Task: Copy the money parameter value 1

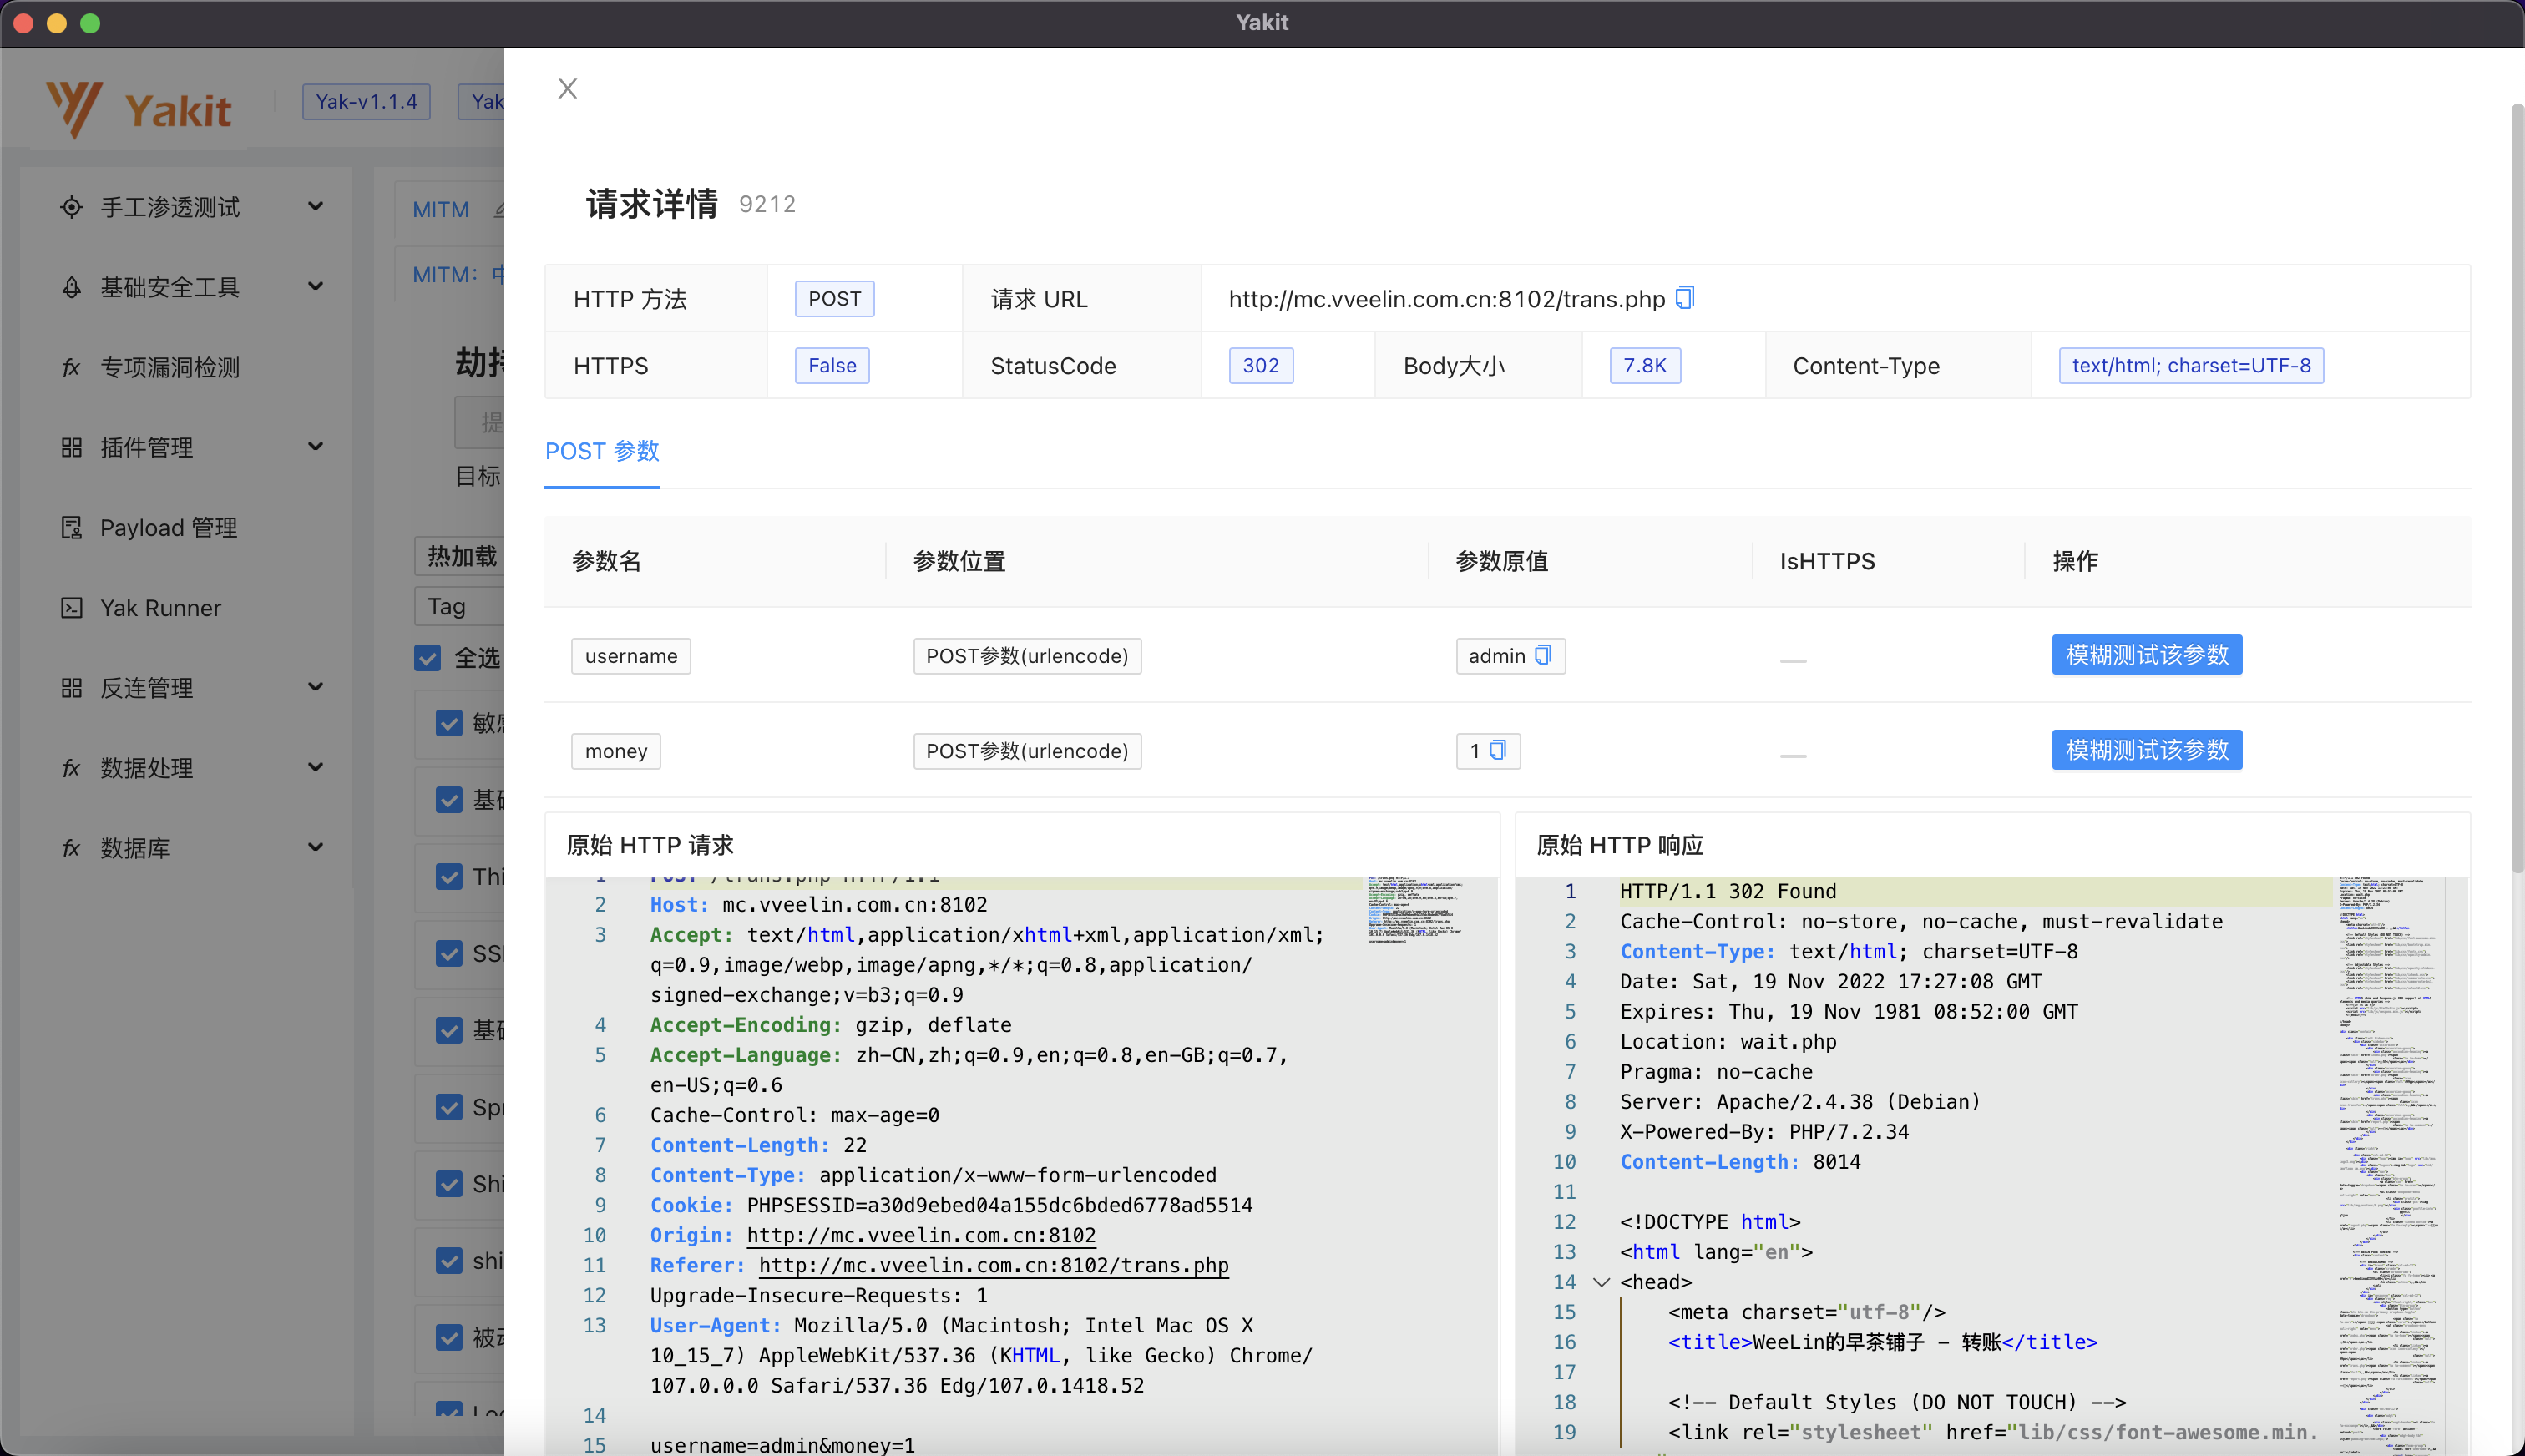Action: click(1497, 750)
